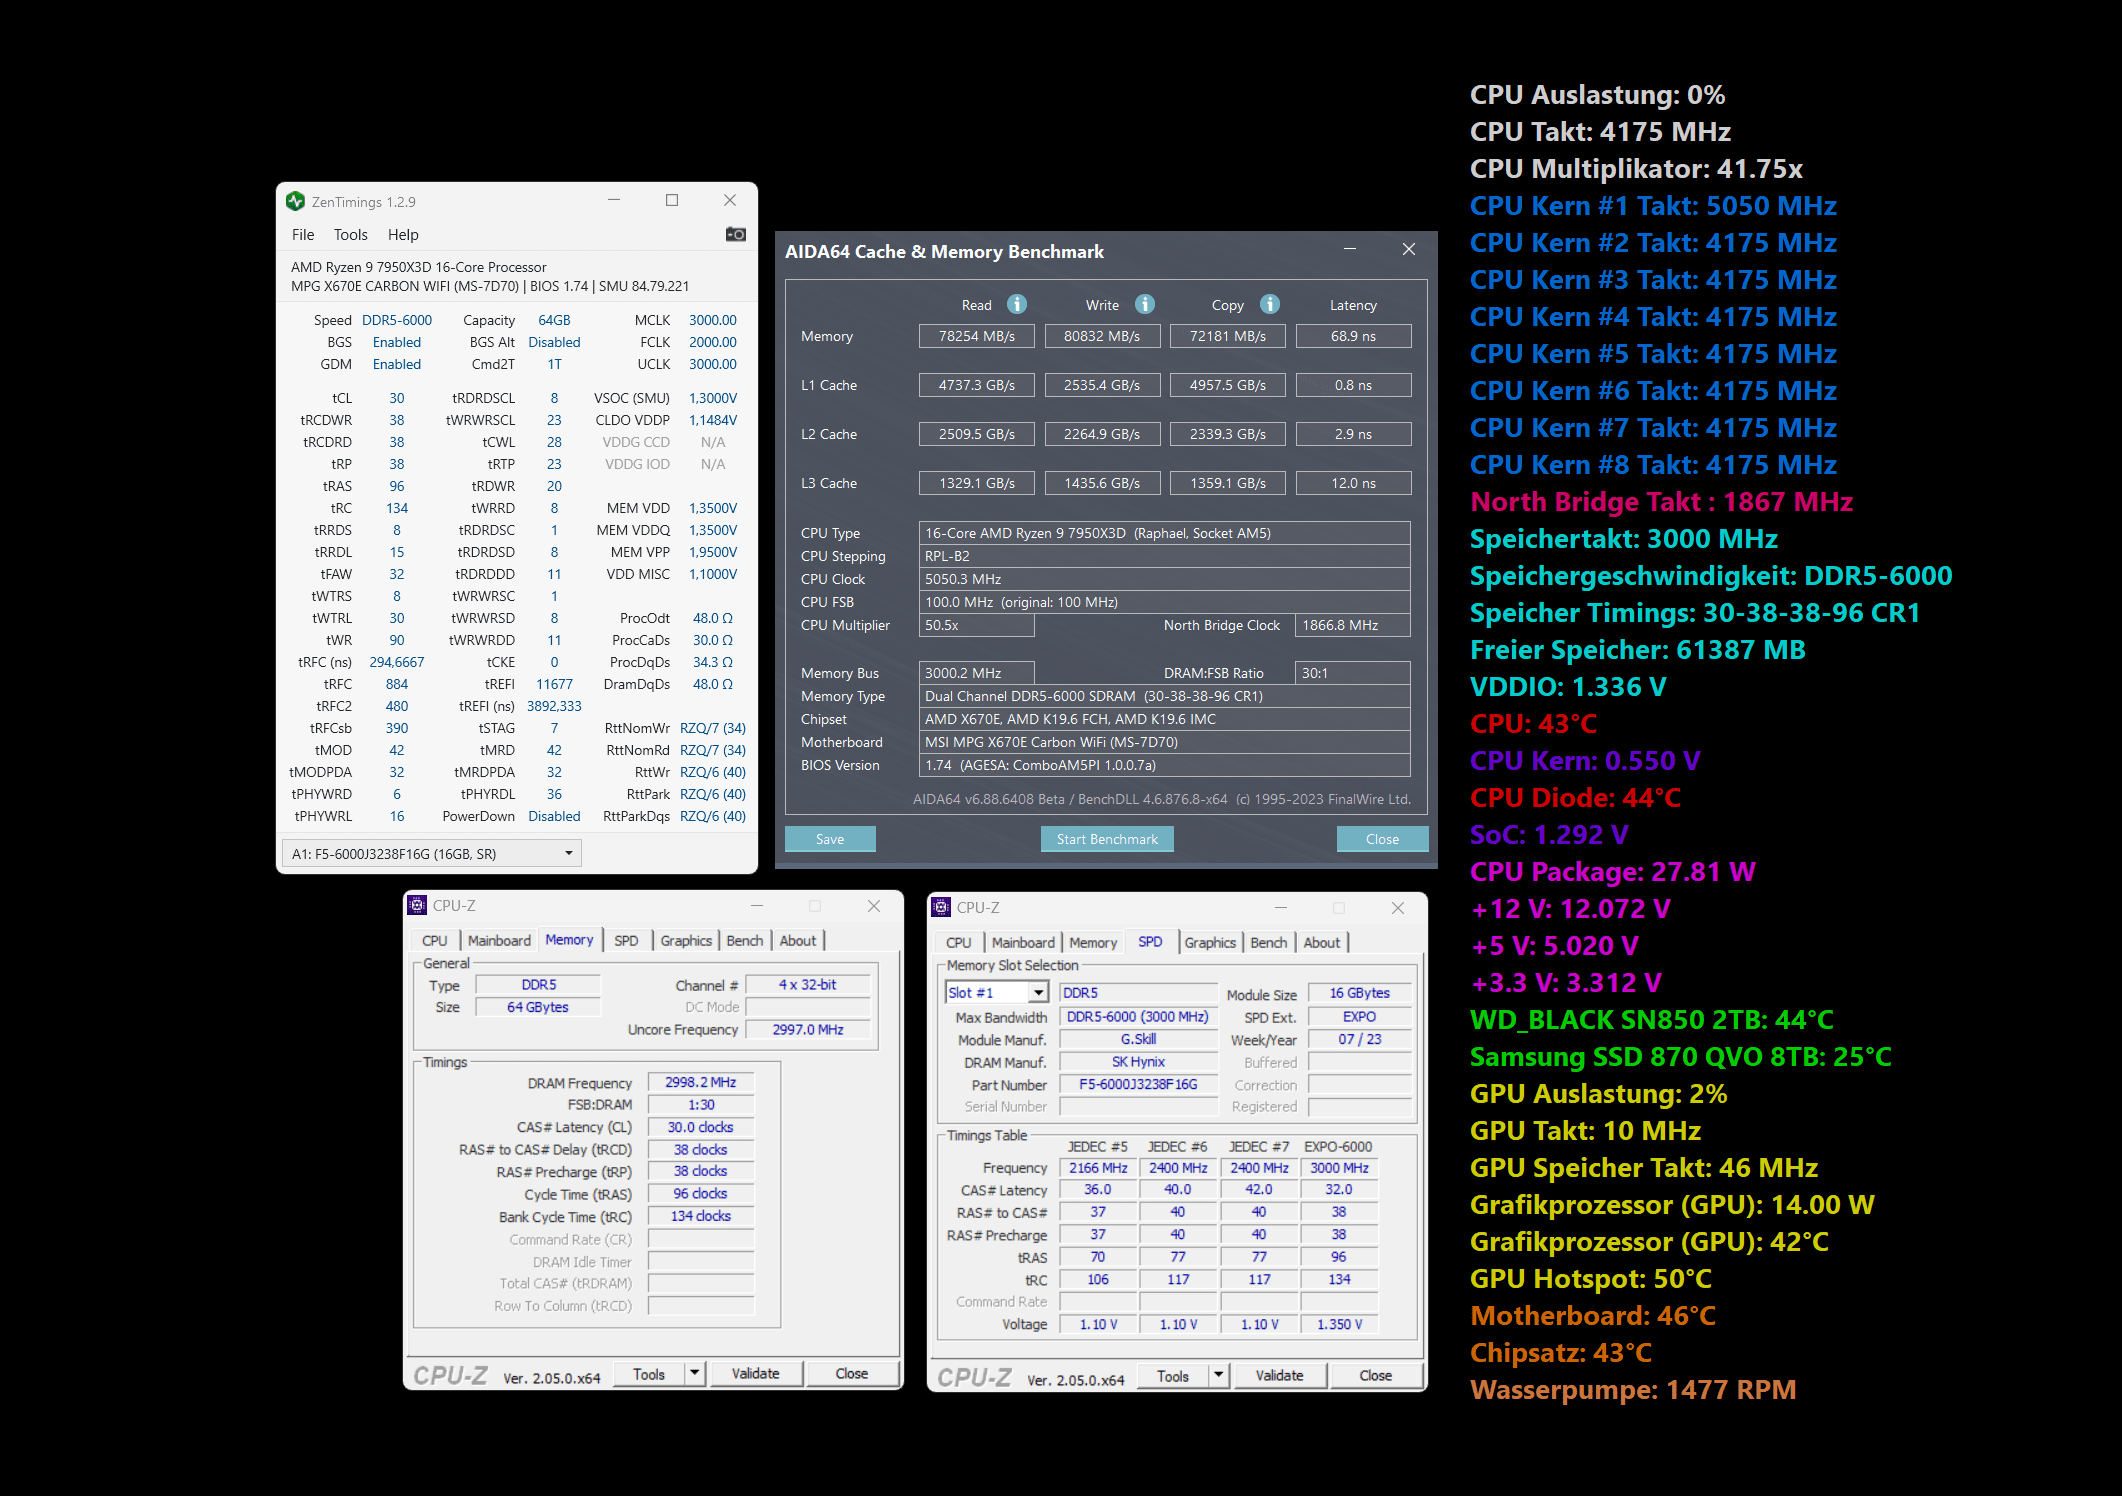Click Close button in AIDA64 benchmark
Screen dimensions: 2122x1496
(x=1382, y=839)
